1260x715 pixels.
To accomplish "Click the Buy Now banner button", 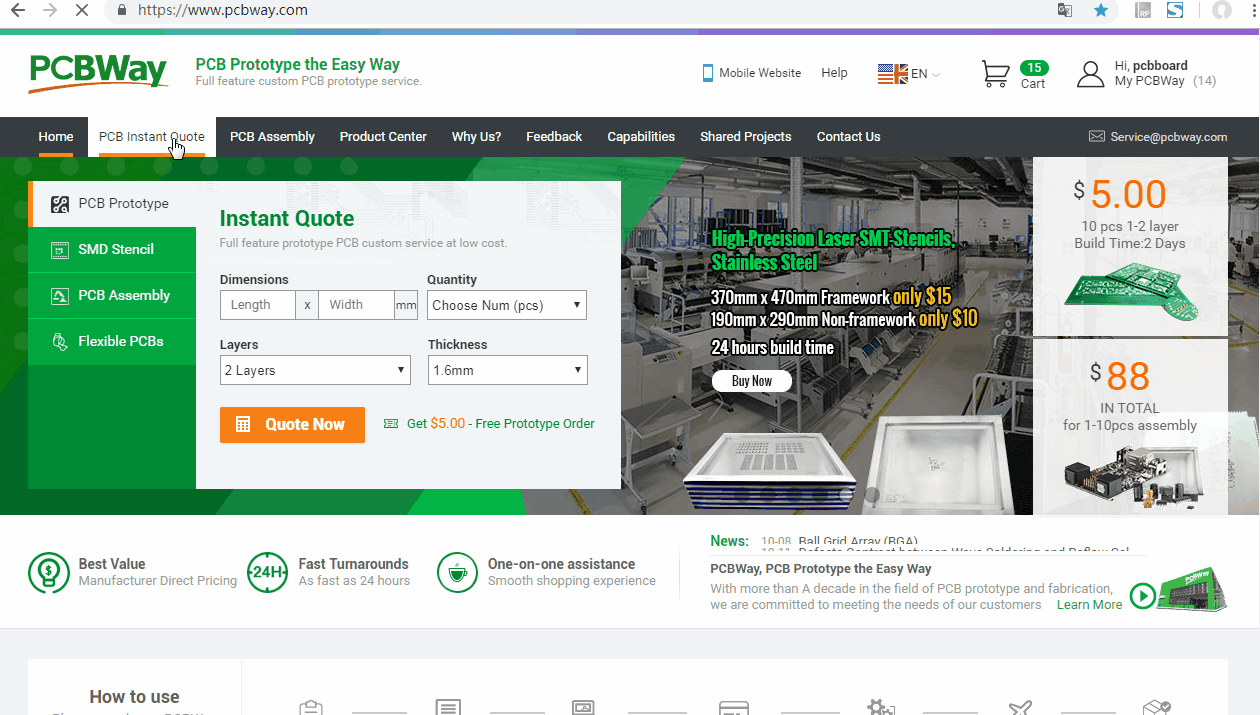I will [x=752, y=381].
